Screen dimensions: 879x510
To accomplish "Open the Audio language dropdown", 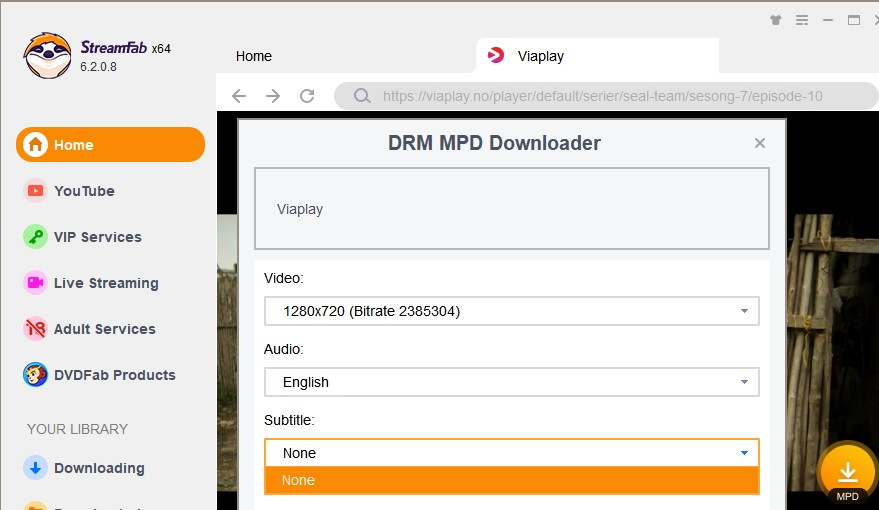I will (x=512, y=382).
